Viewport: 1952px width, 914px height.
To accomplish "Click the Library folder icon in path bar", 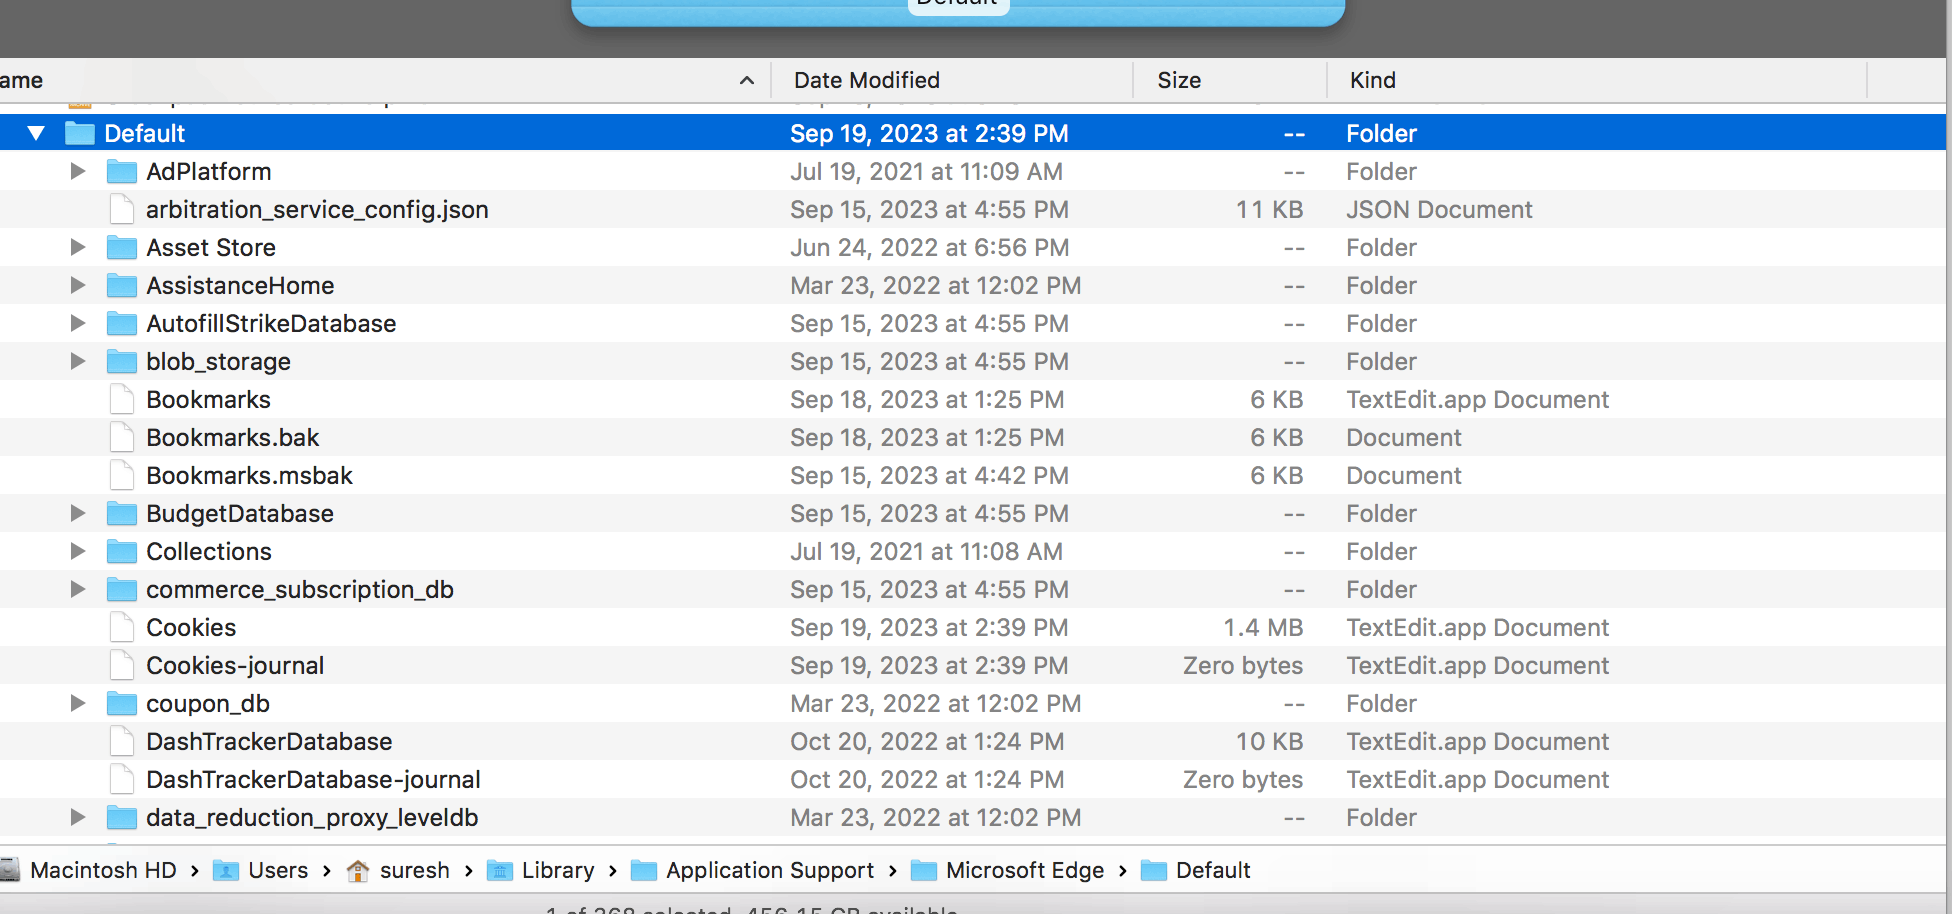I will [500, 870].
